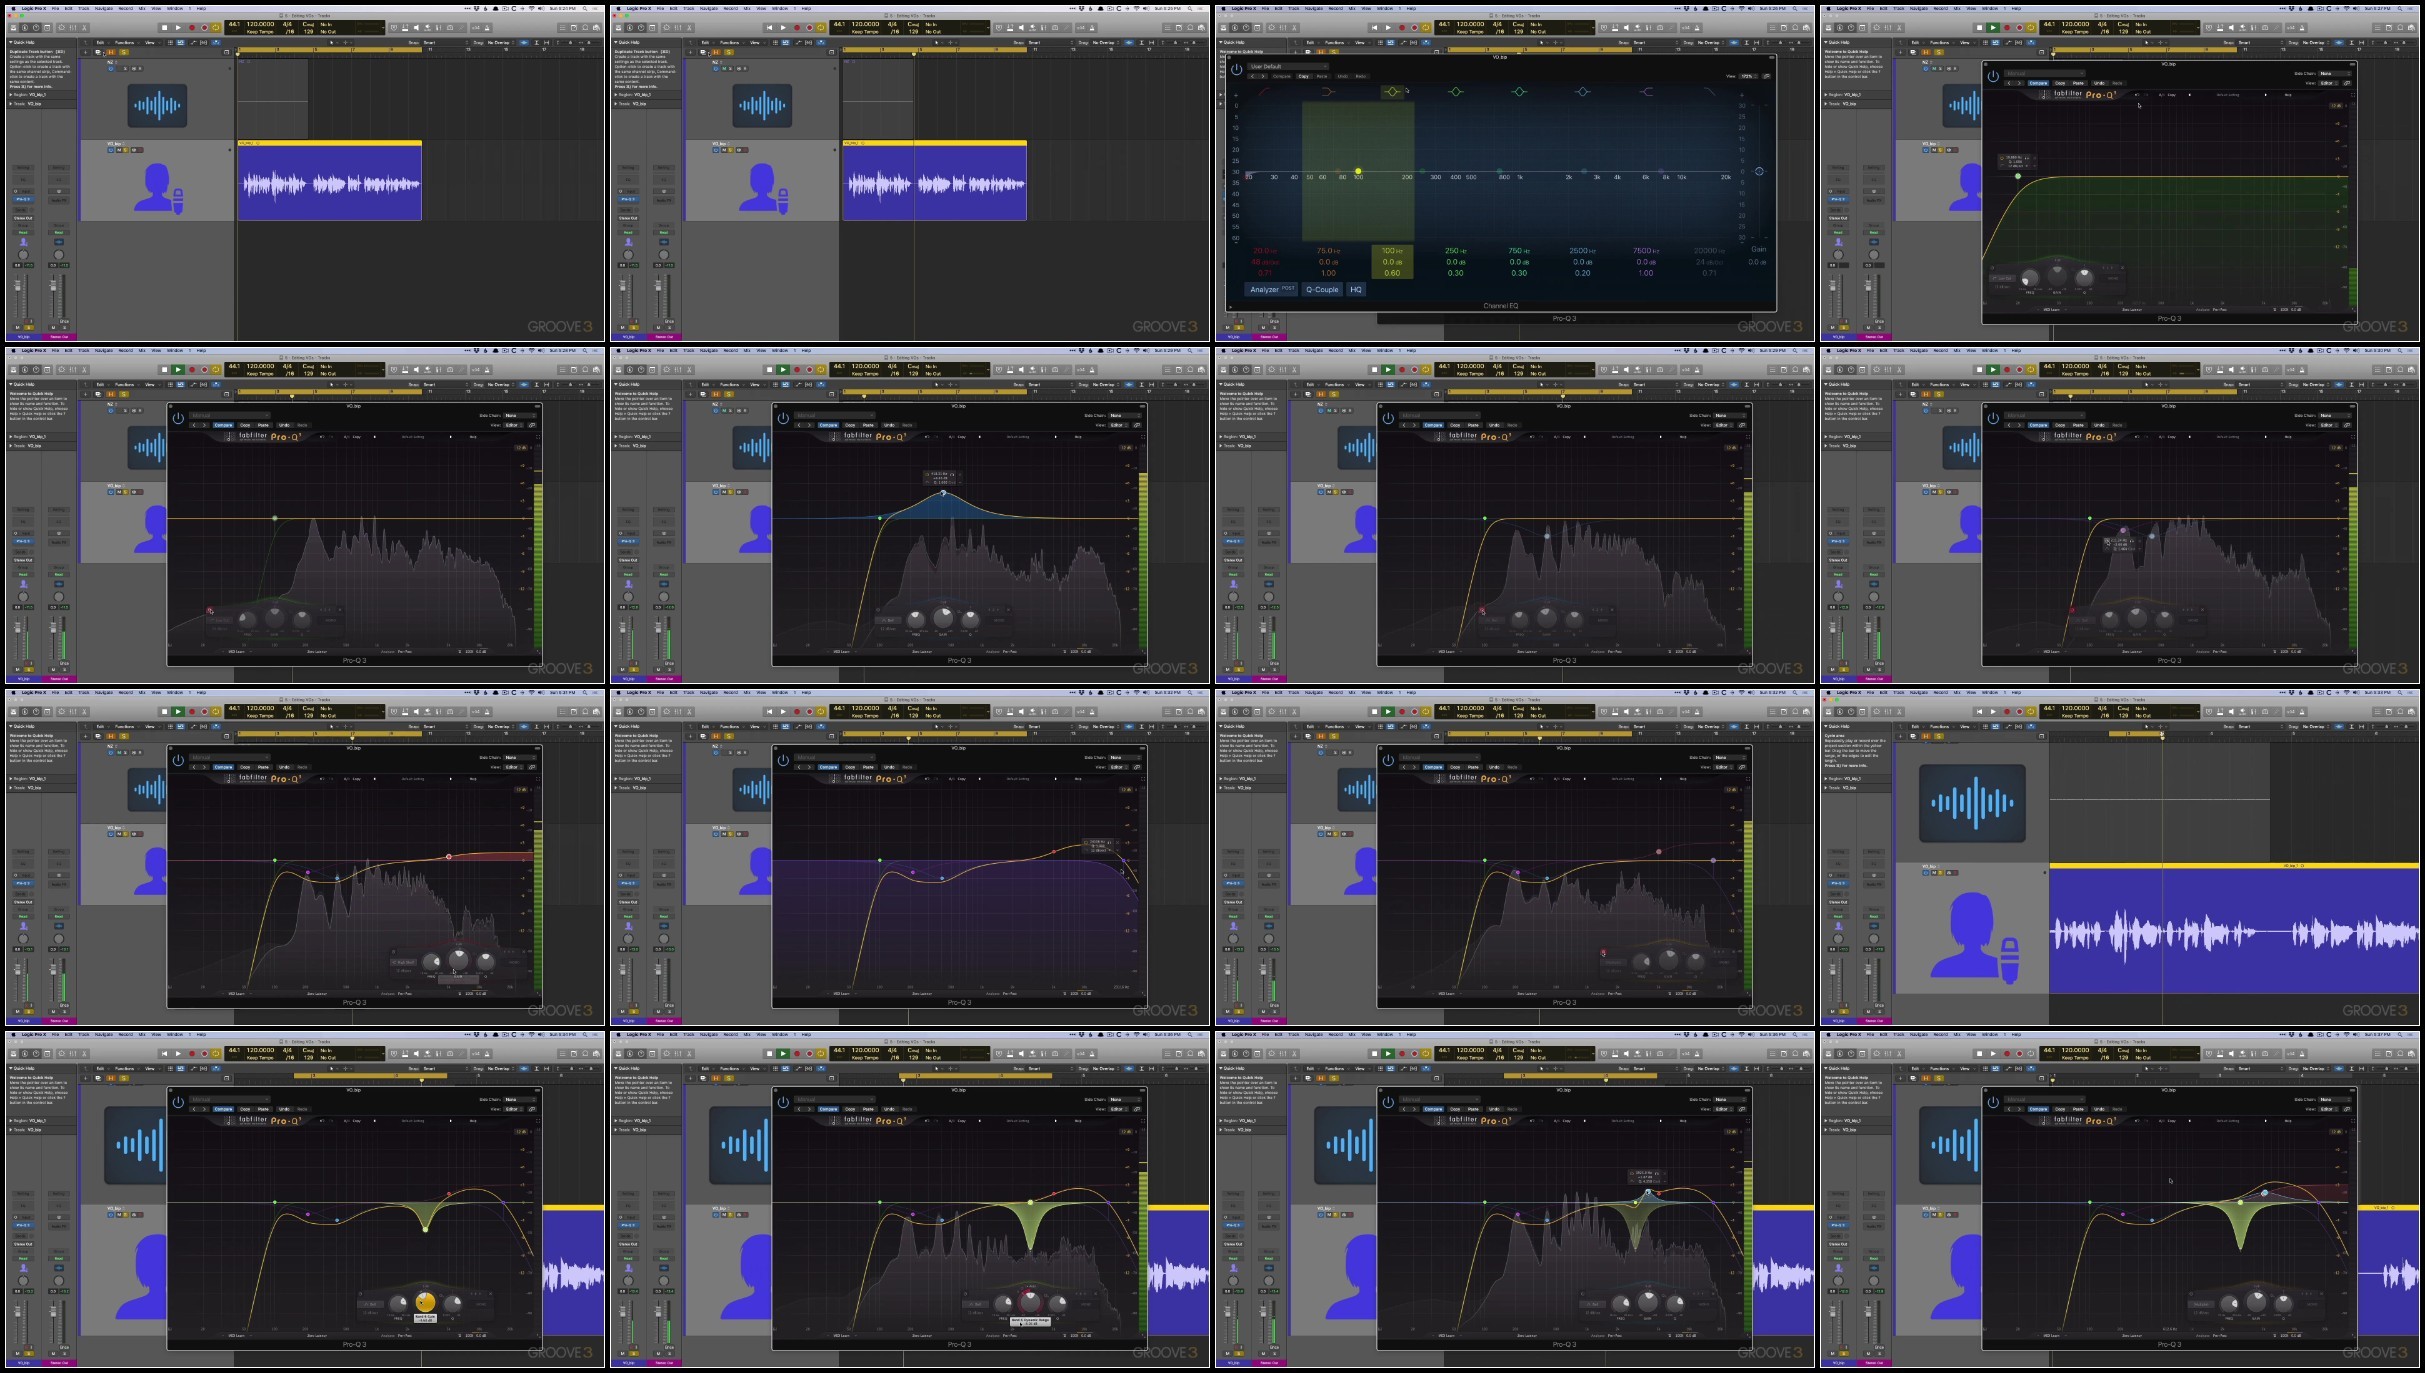Viewport: 2425px width, 1373px height.
Task: In zoomed waveform frame, click the VO_bip channel volume fader
Action: (x=1833, y=969)
